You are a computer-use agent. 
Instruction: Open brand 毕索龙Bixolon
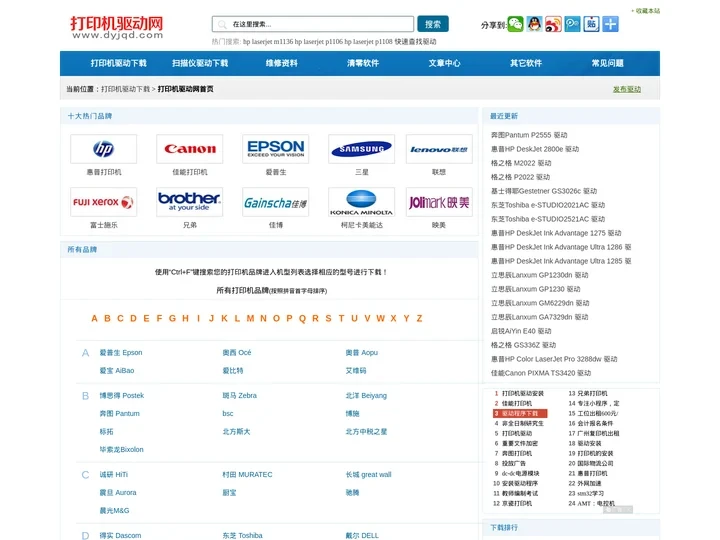coord(122,450)
